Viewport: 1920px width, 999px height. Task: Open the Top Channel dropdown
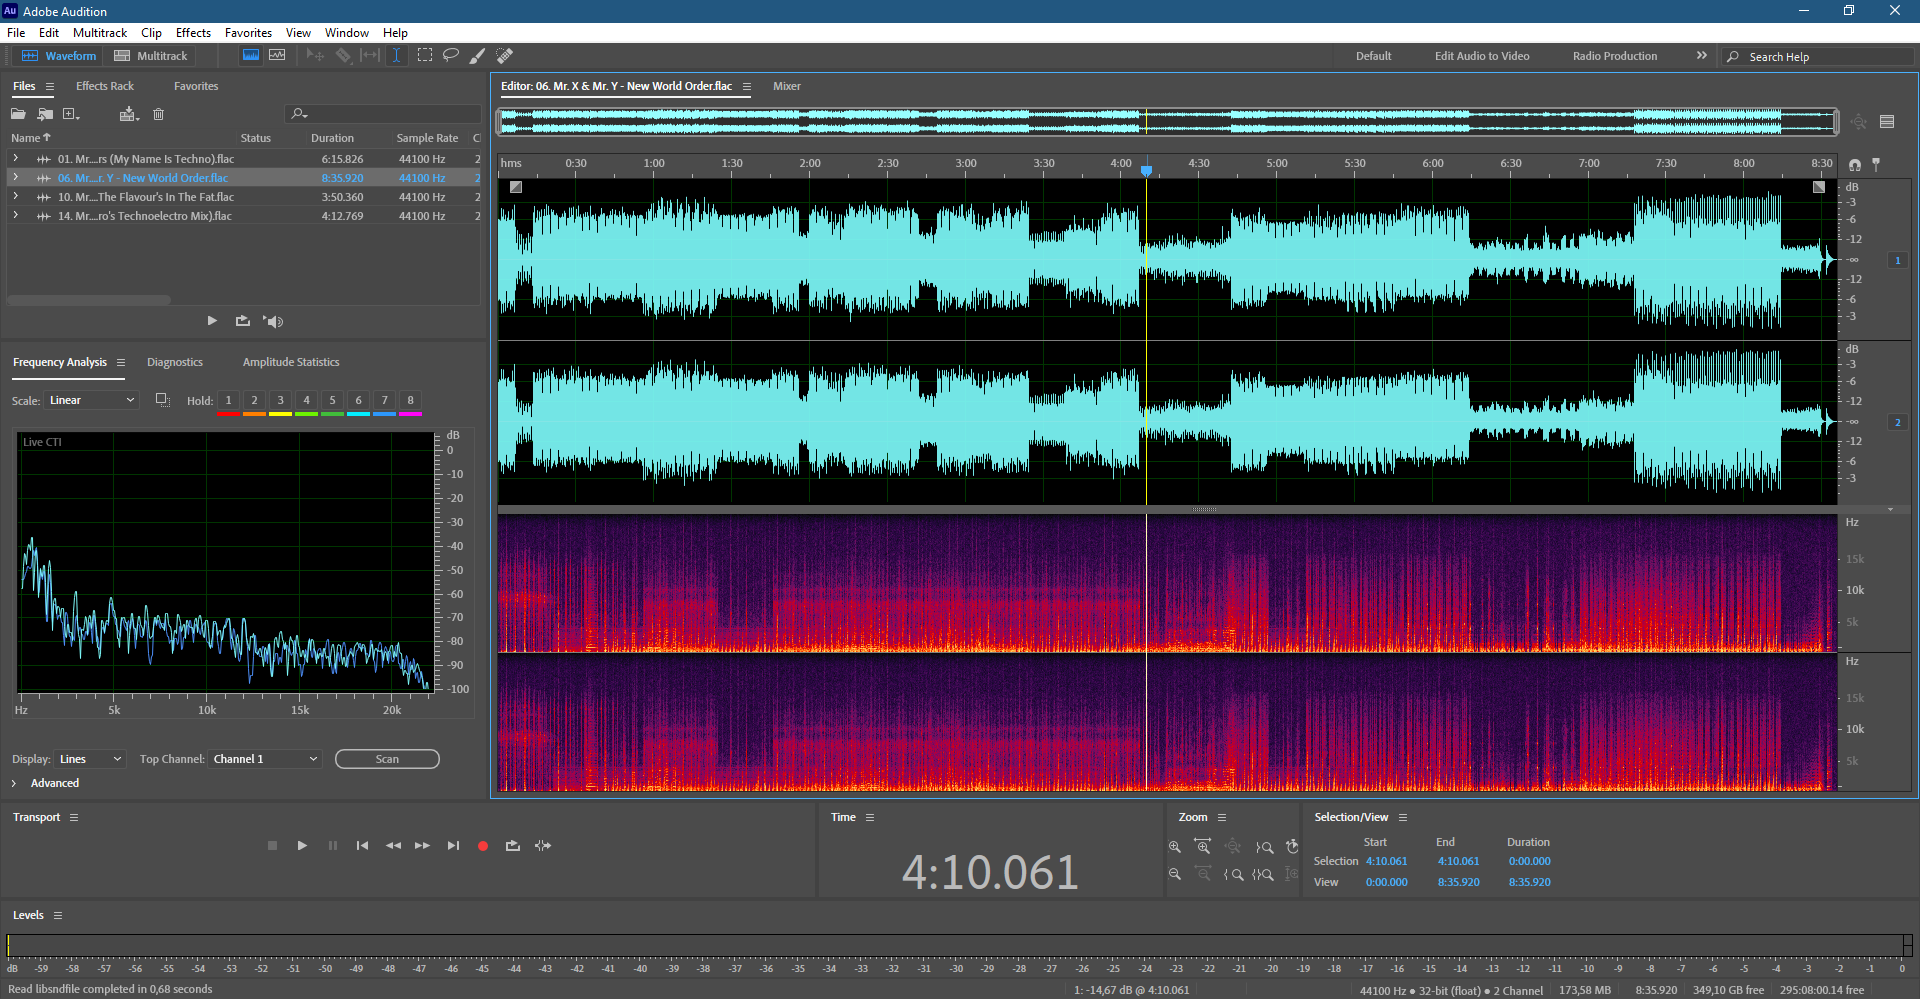pos(265,759)
